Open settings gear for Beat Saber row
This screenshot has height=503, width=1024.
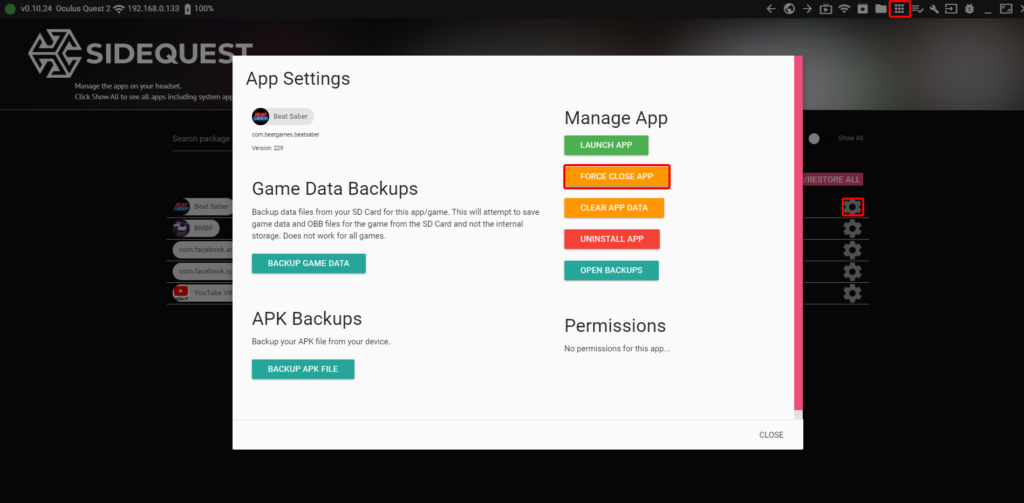tap(852, 207)
